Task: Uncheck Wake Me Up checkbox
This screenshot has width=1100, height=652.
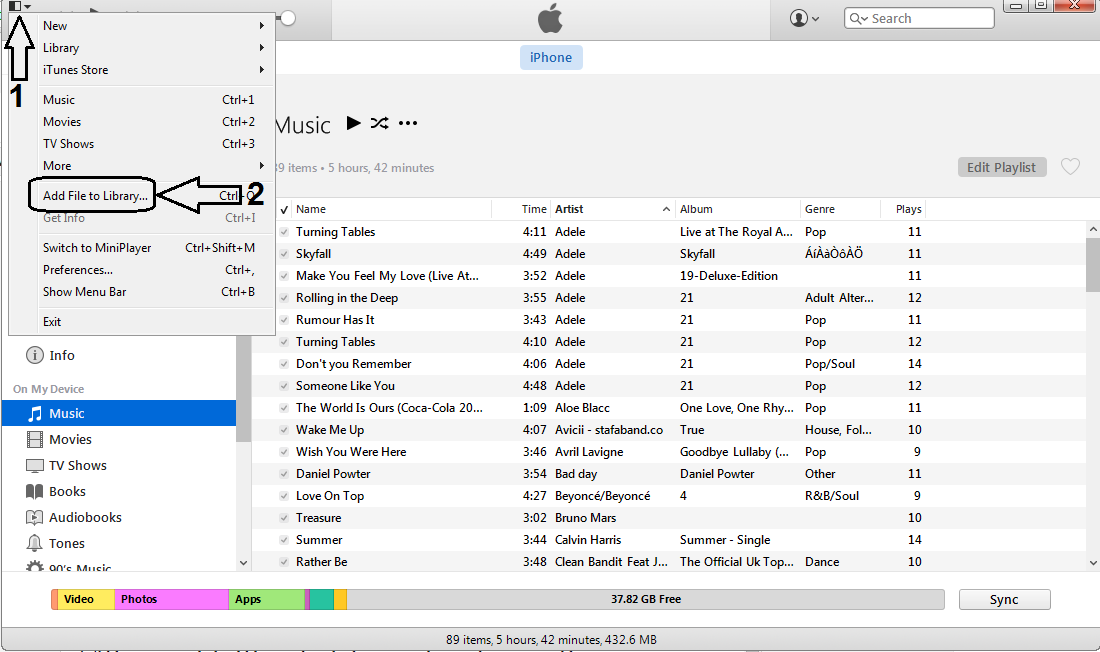Action: pos(284,430)
